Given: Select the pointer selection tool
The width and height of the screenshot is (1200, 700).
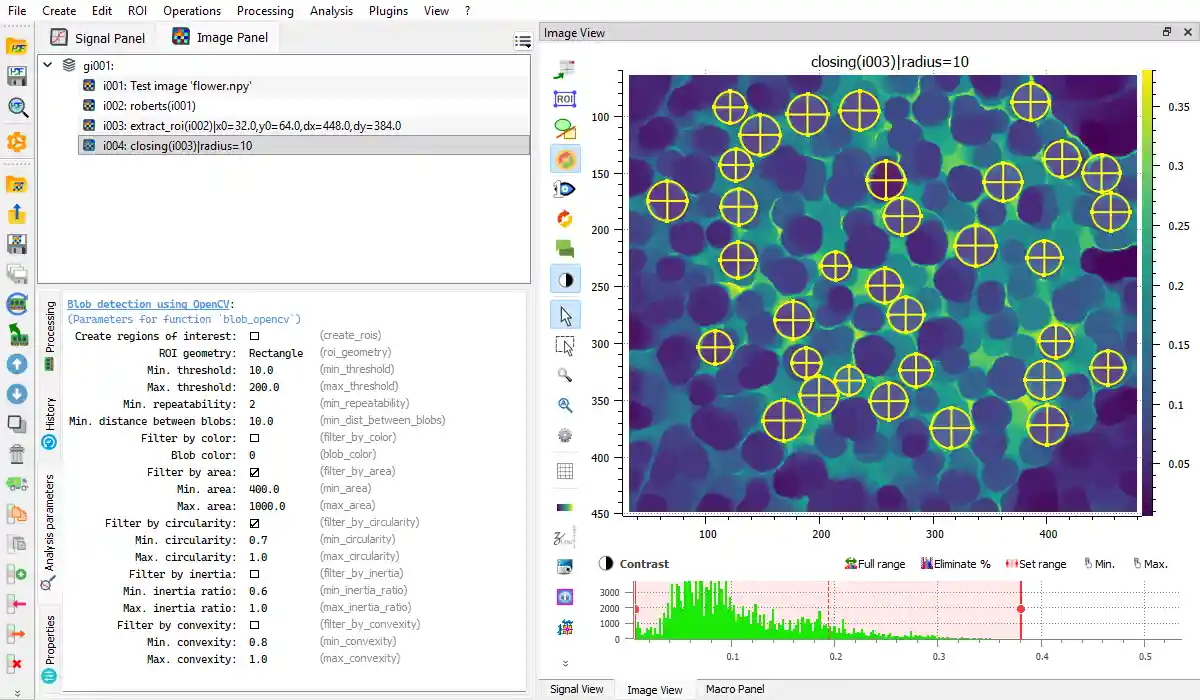Looking at the screenshot, I should coord(565,313).
